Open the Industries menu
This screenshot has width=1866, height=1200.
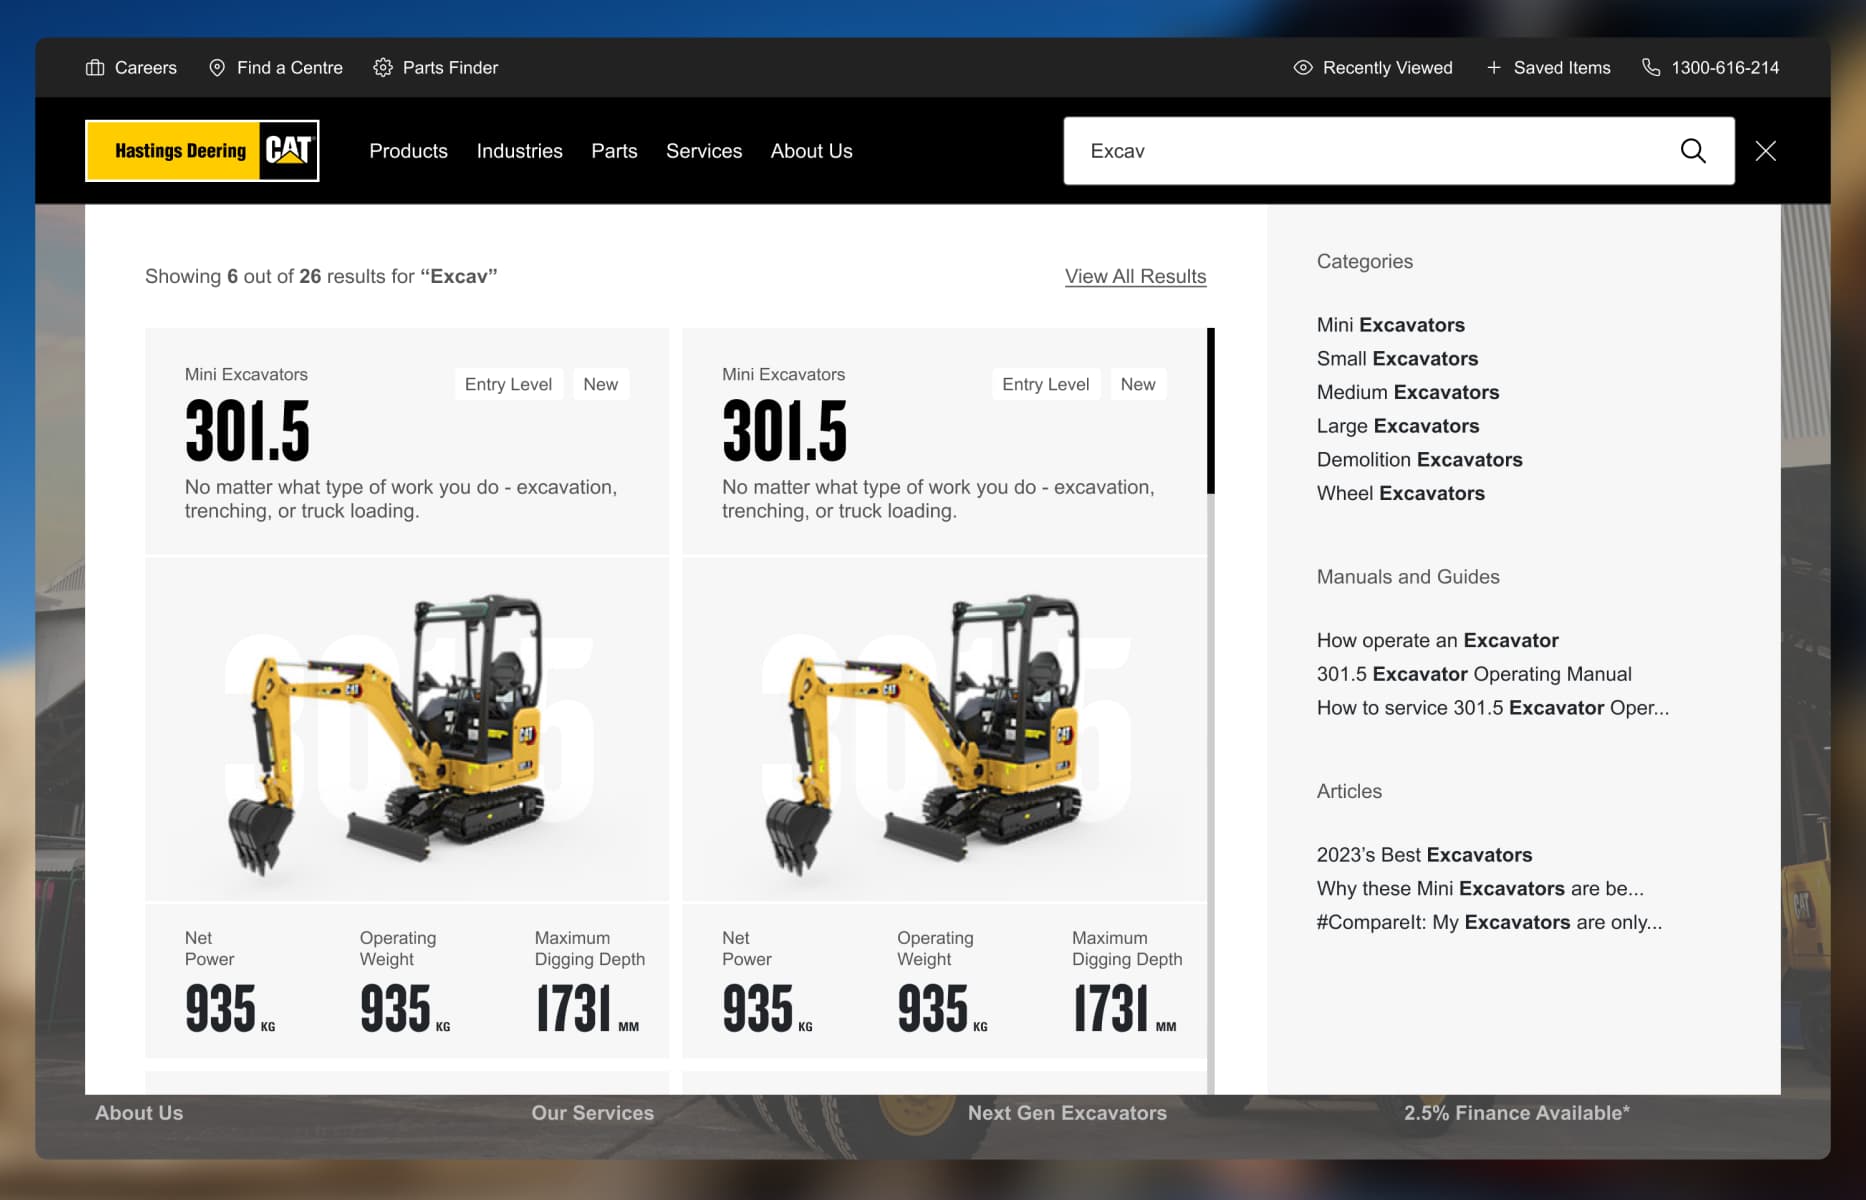[x=519, y=151]
